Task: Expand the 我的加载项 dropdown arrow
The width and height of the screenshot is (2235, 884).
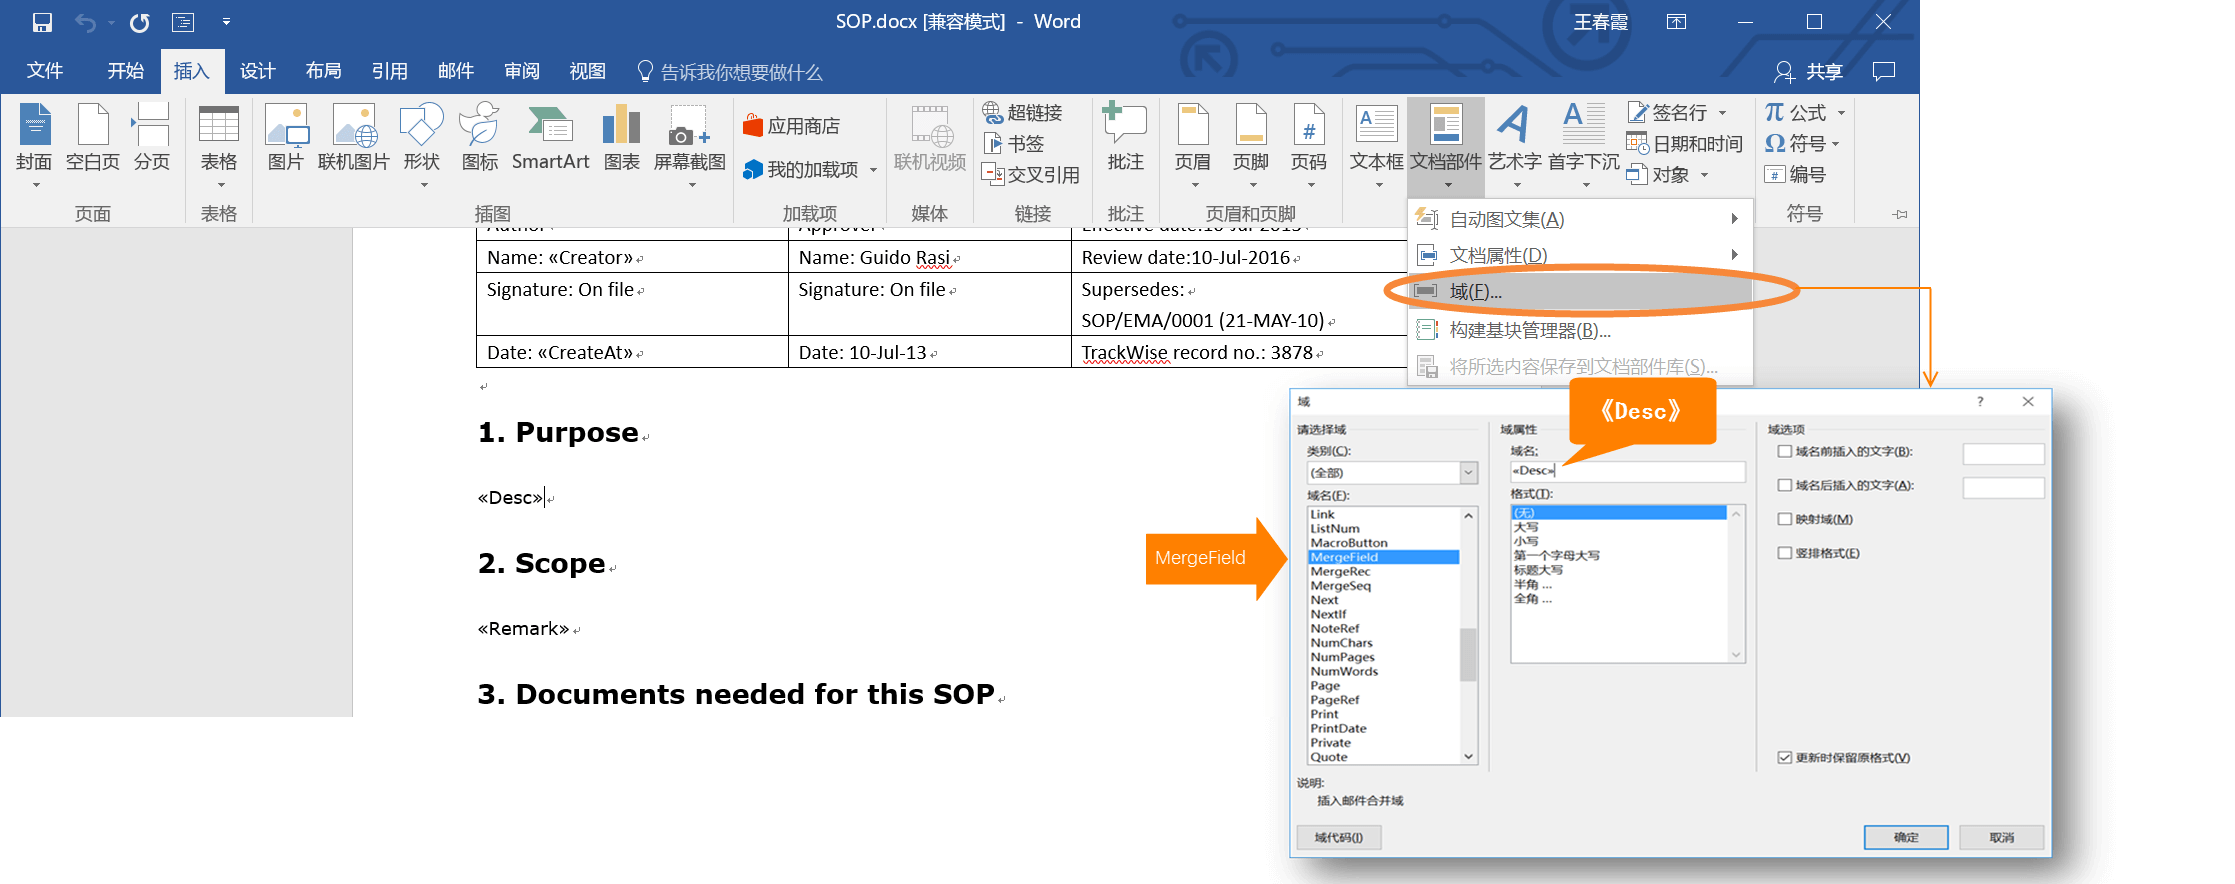Action: point(873,171)
